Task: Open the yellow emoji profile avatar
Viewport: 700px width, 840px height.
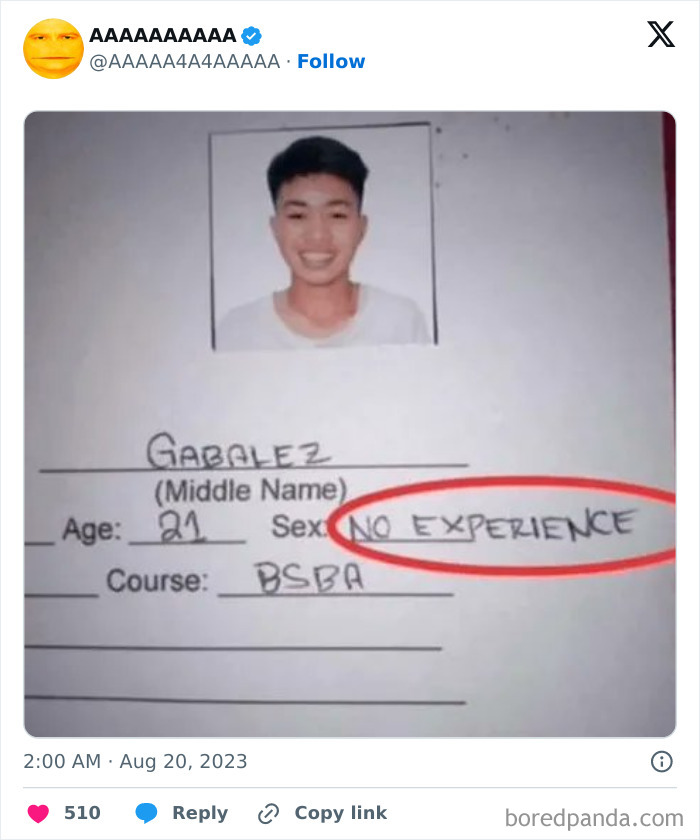Action: [x=54, y=49]
